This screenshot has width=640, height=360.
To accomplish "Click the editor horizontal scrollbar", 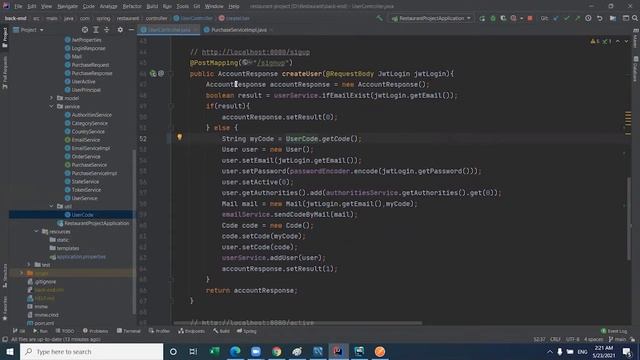I will point(298,323).
